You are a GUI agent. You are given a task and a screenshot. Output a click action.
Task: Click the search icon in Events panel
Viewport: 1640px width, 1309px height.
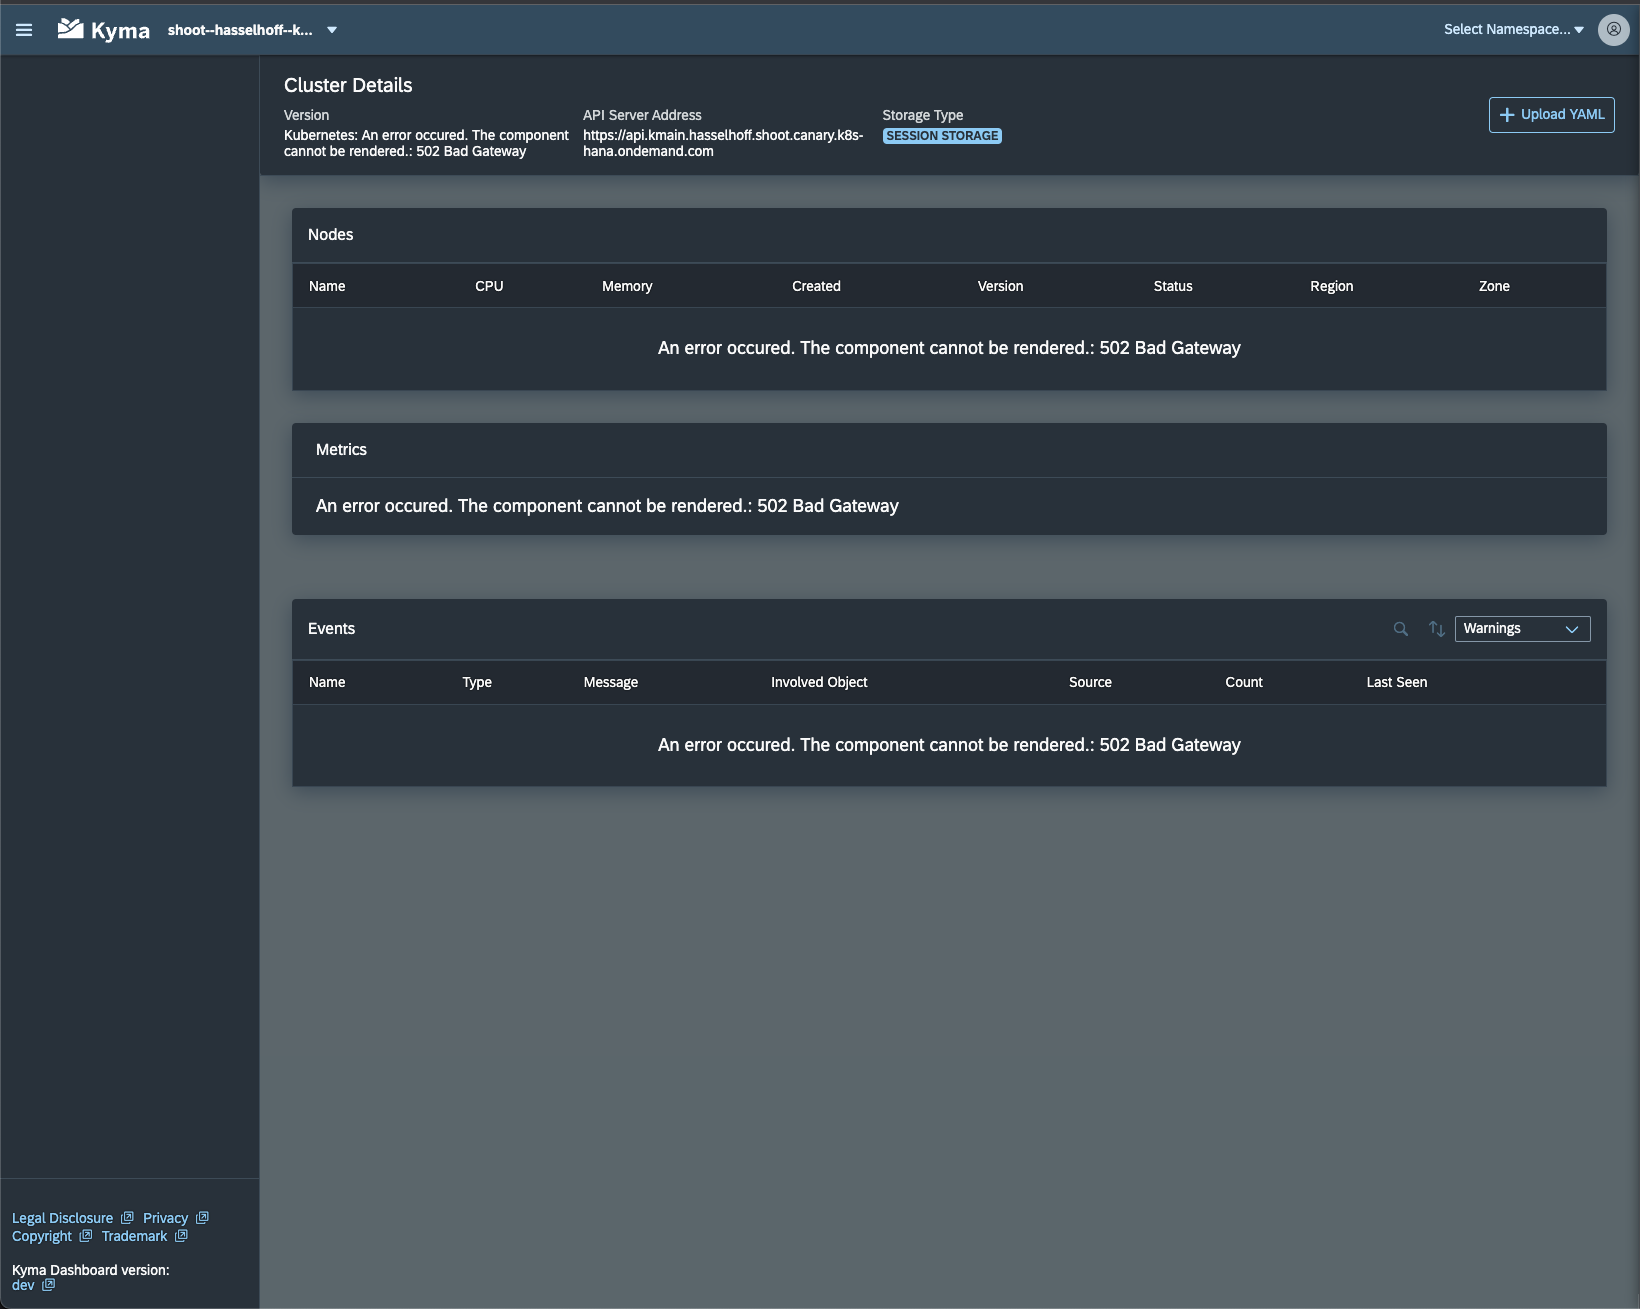pos(1400,629)
